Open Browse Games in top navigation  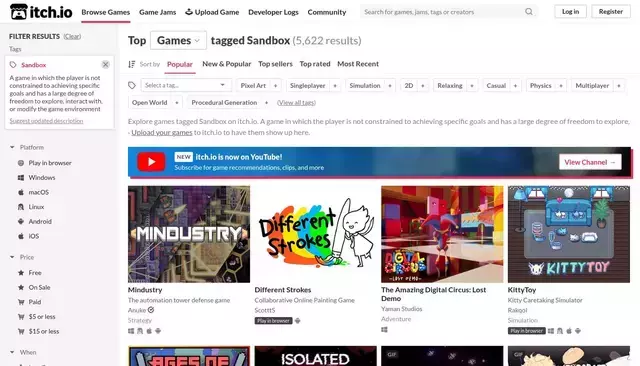[106, 12]
